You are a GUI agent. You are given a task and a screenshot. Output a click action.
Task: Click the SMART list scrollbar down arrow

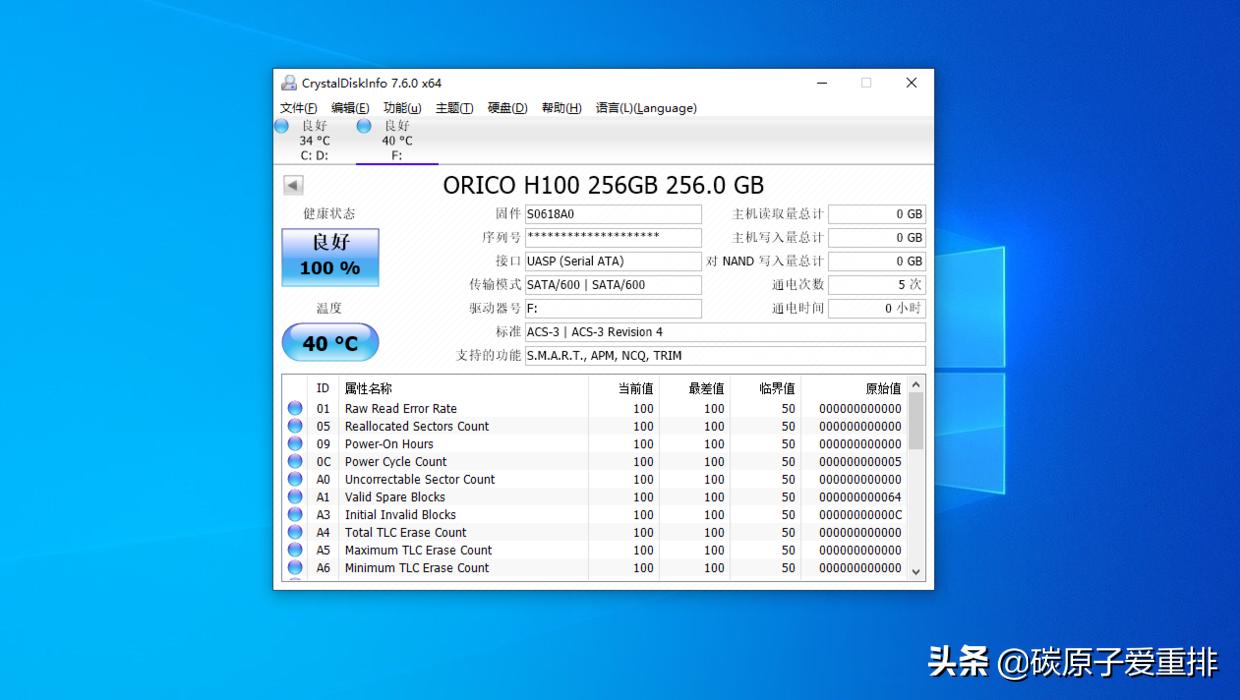pos(916,570)
